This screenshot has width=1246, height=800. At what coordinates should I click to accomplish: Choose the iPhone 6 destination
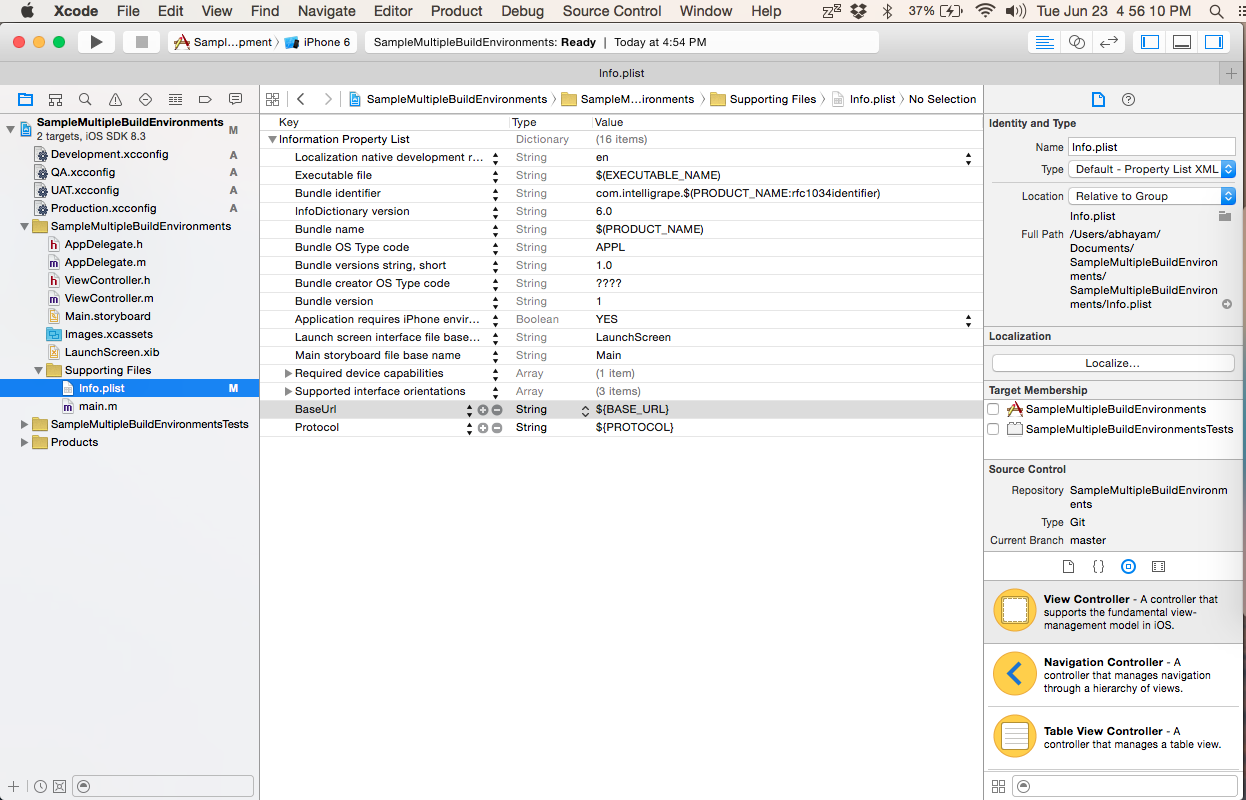click(317, 42)
